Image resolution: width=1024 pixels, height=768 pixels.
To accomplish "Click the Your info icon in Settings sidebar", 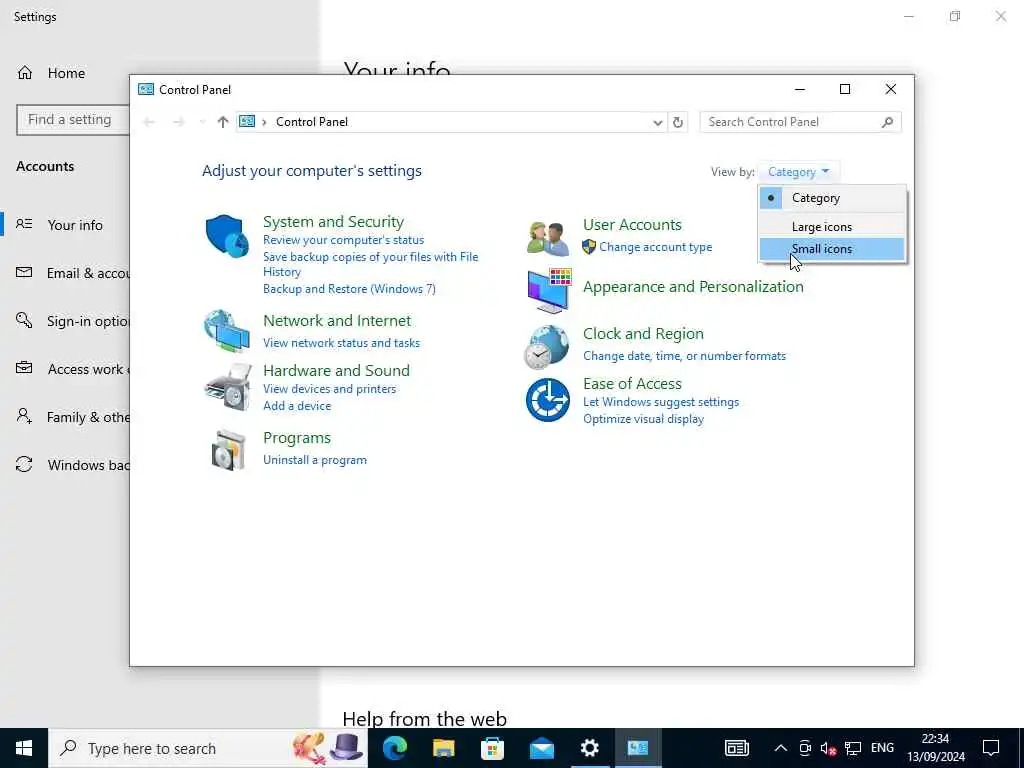I will (24, 225).
